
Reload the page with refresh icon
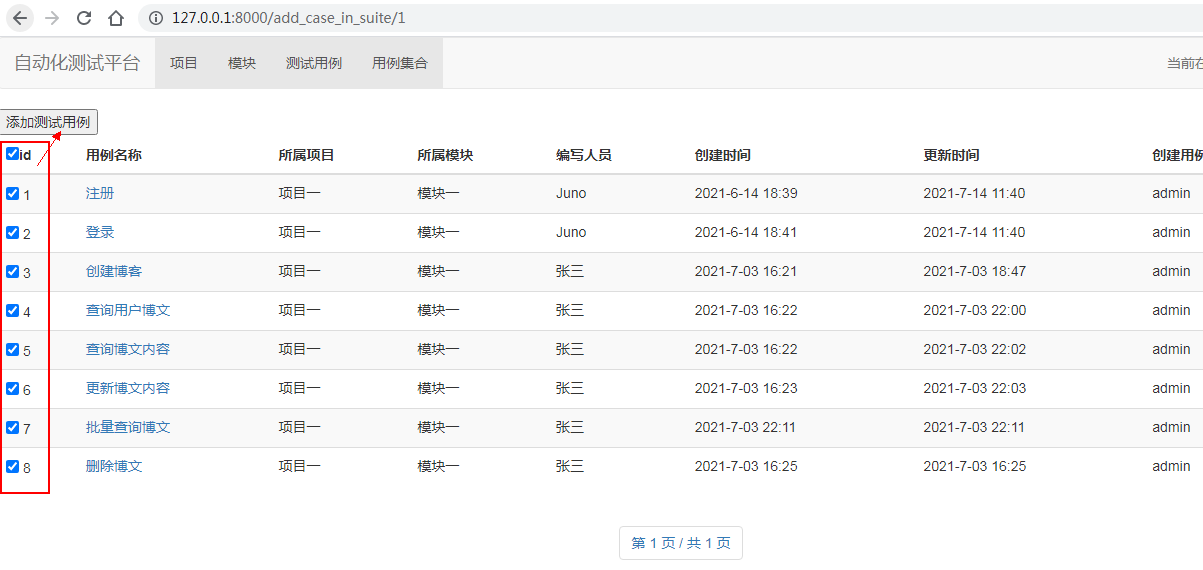[x=84, y=18]
